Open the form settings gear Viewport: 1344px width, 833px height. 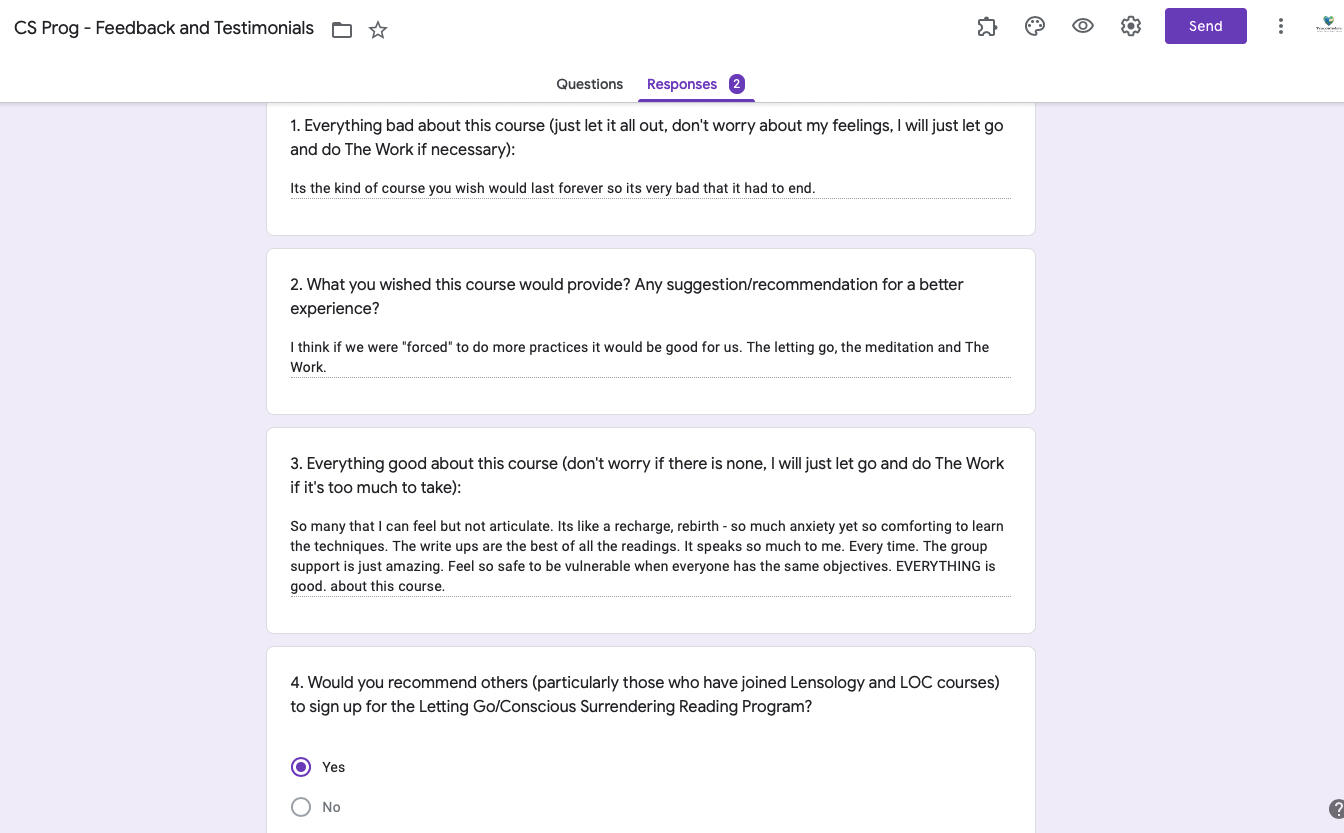1131,27
